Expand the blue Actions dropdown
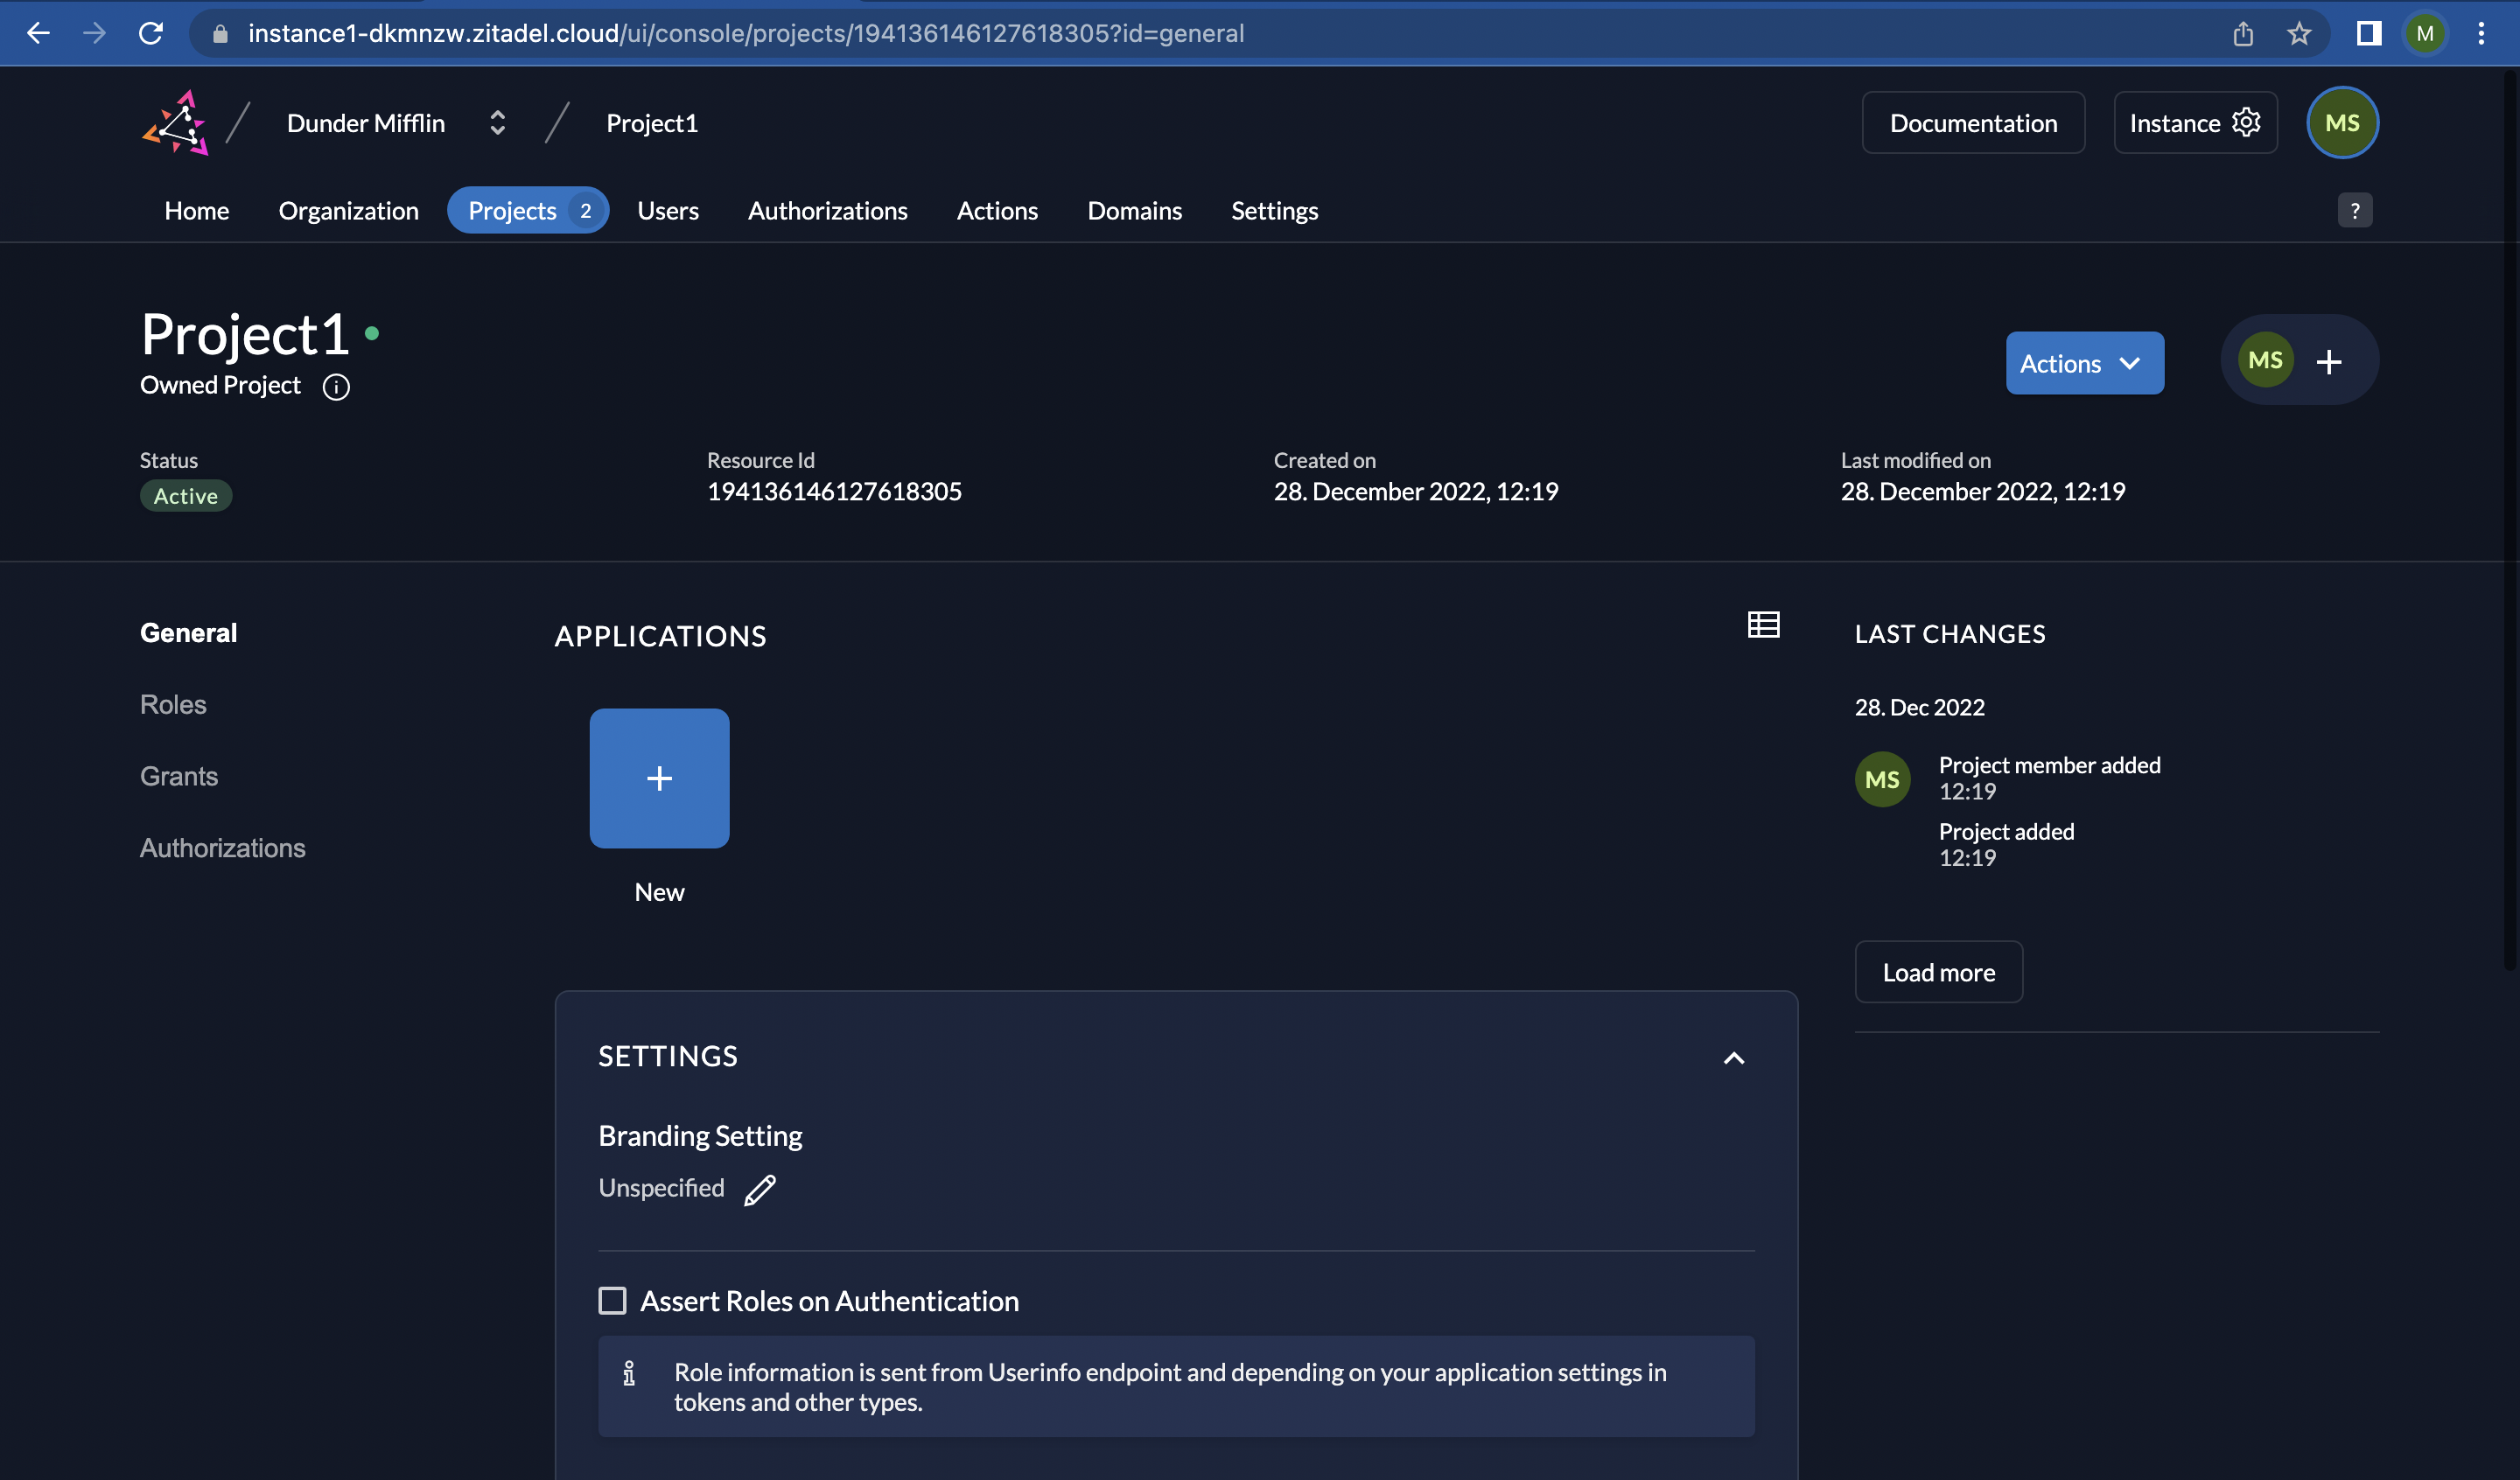Image resolution: width=2520 pixels, height=1480 pixels. point(2084,363)
